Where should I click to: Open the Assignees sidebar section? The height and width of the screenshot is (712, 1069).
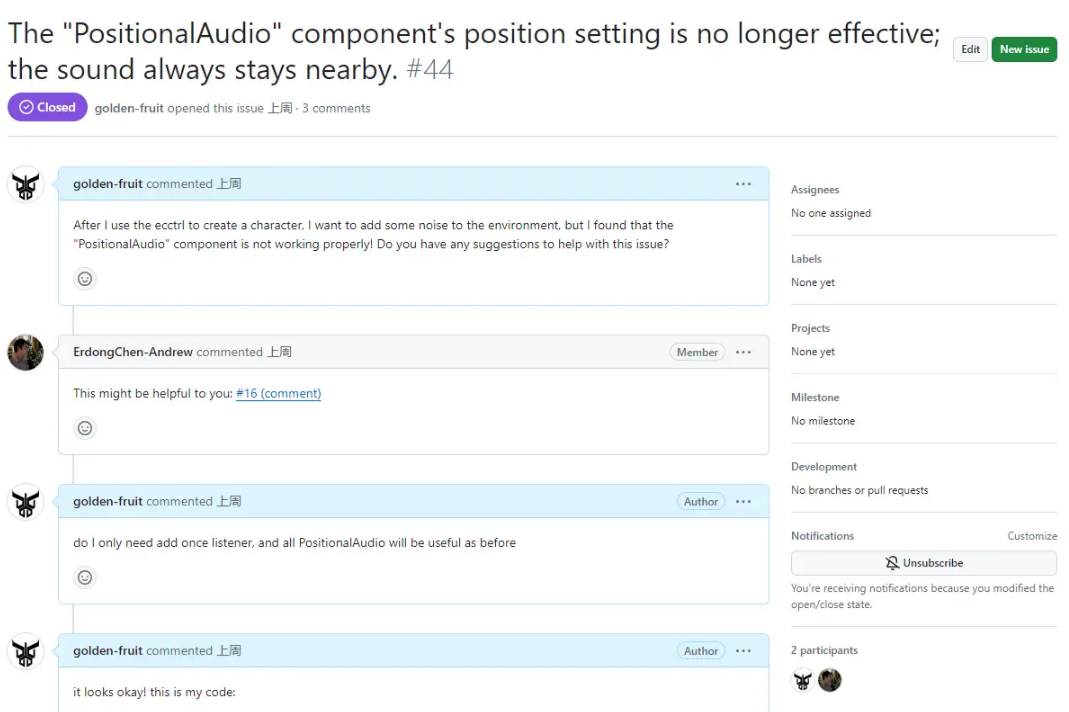tap(815, 190)
